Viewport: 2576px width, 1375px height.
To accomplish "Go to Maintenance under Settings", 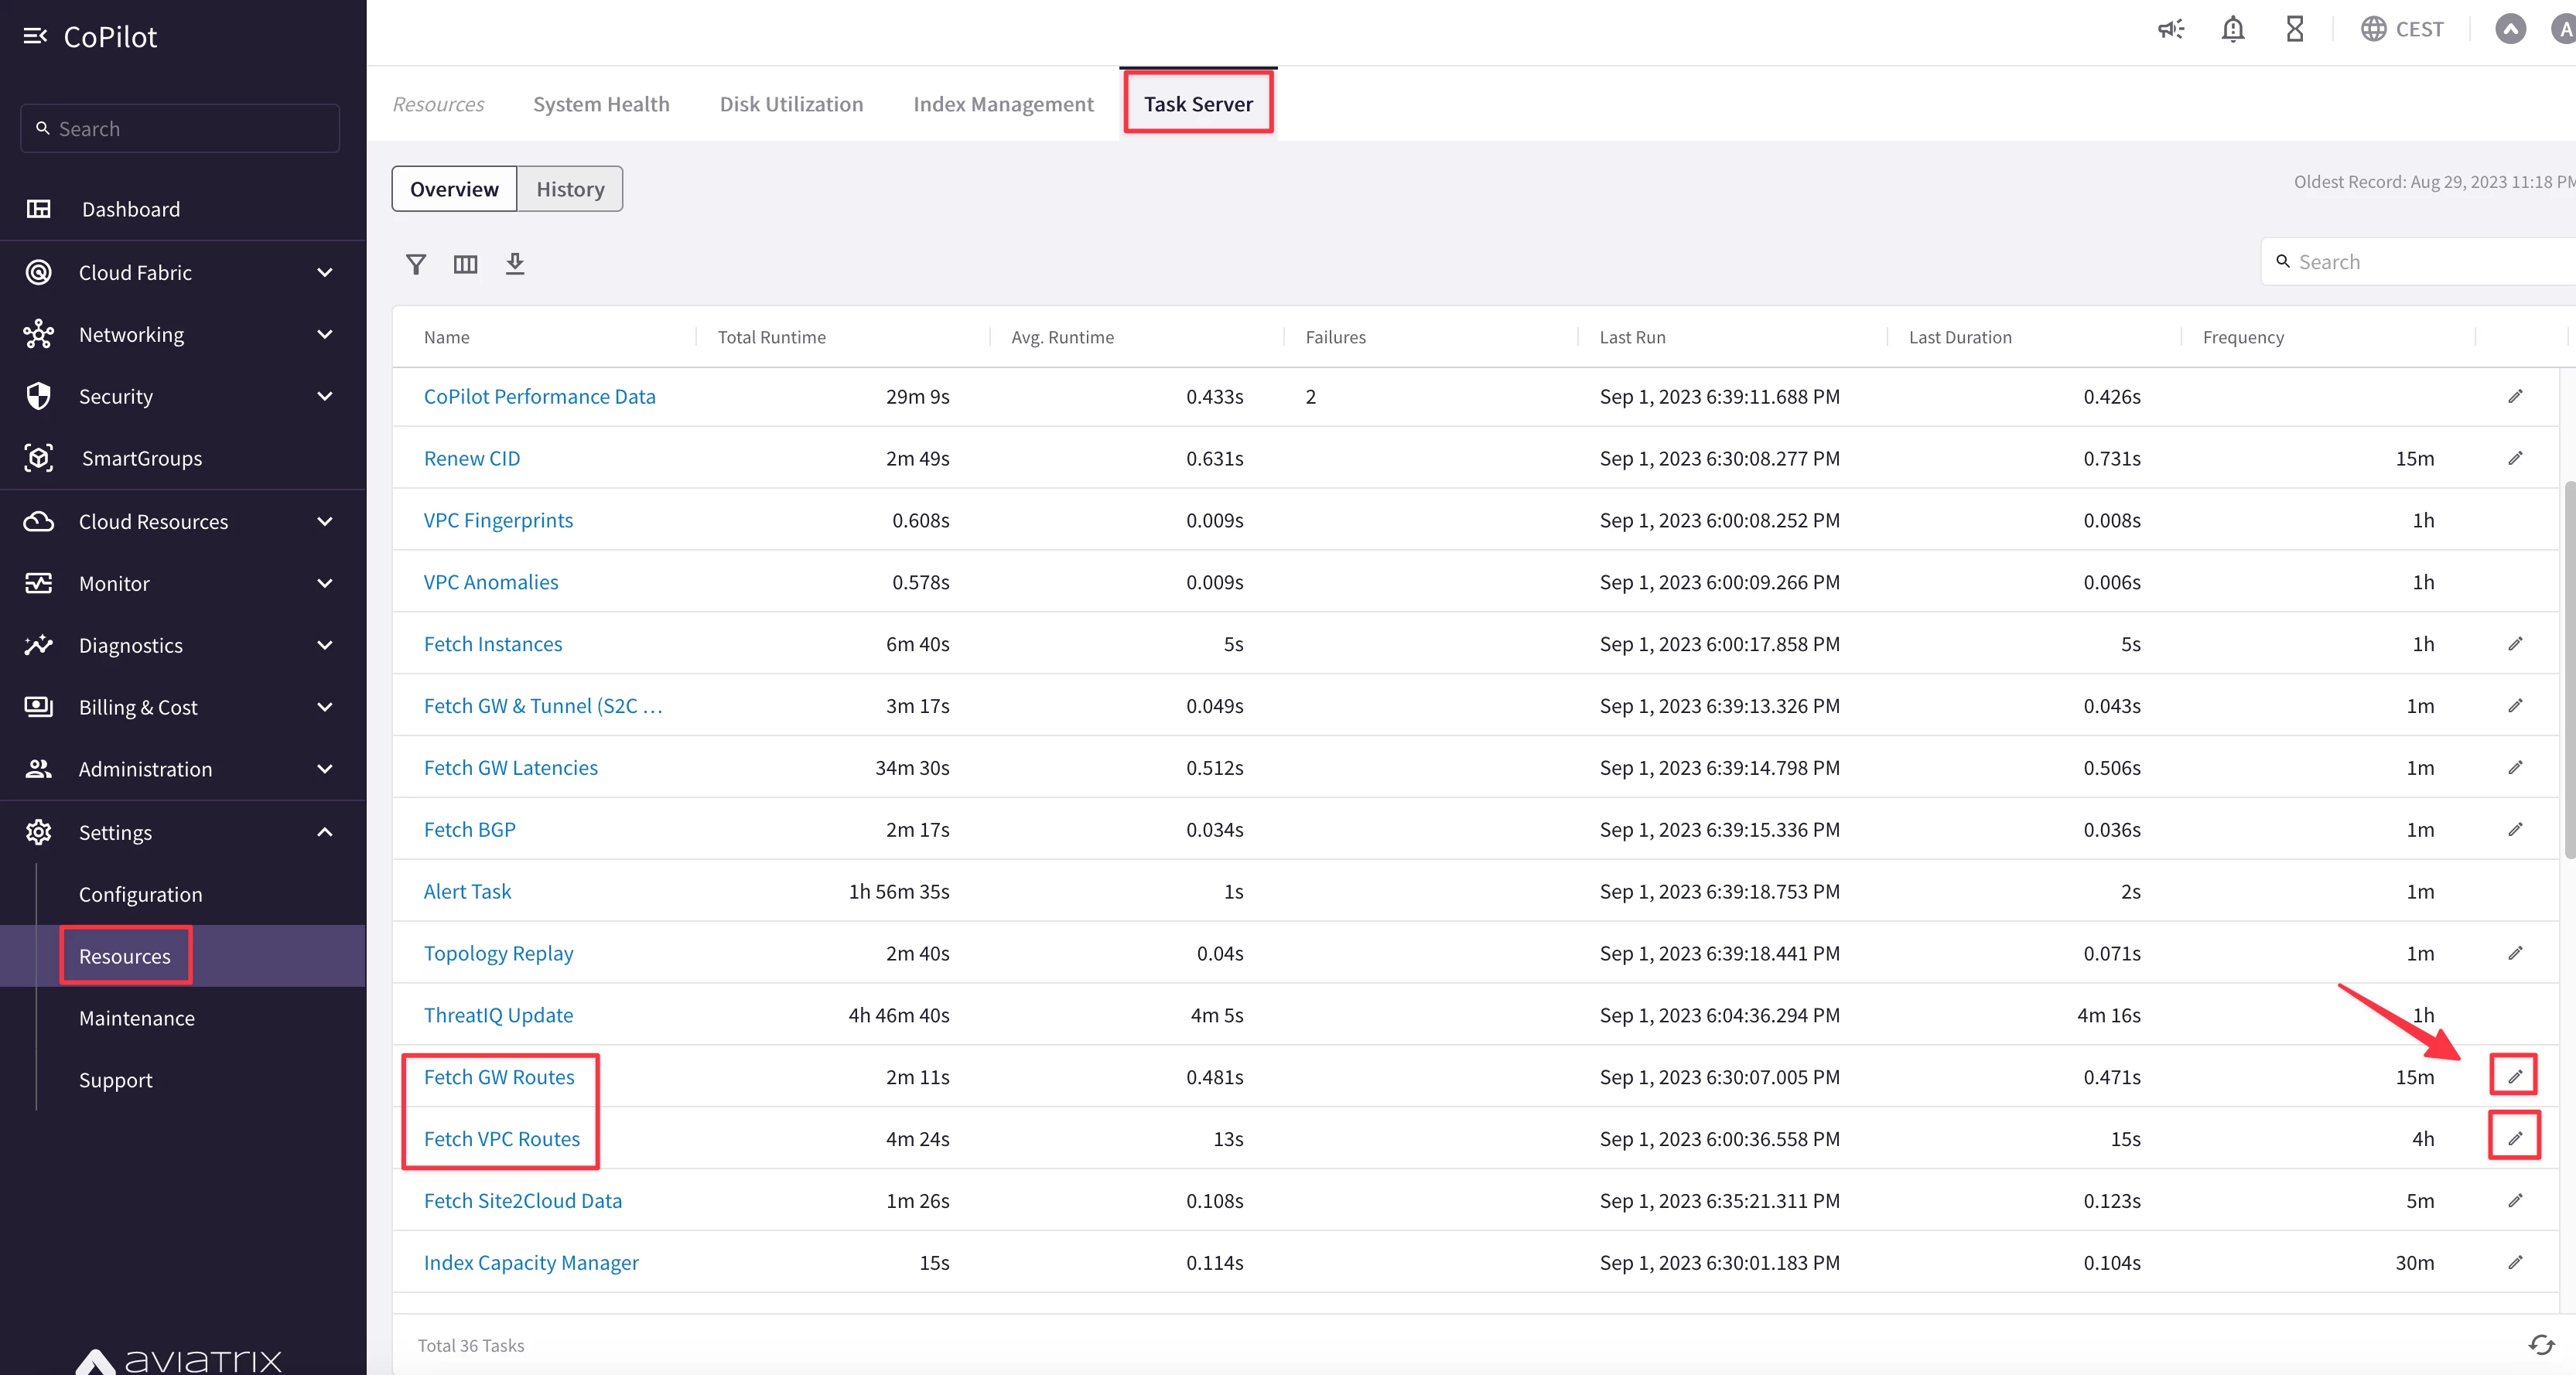I will click(137, 1018).
